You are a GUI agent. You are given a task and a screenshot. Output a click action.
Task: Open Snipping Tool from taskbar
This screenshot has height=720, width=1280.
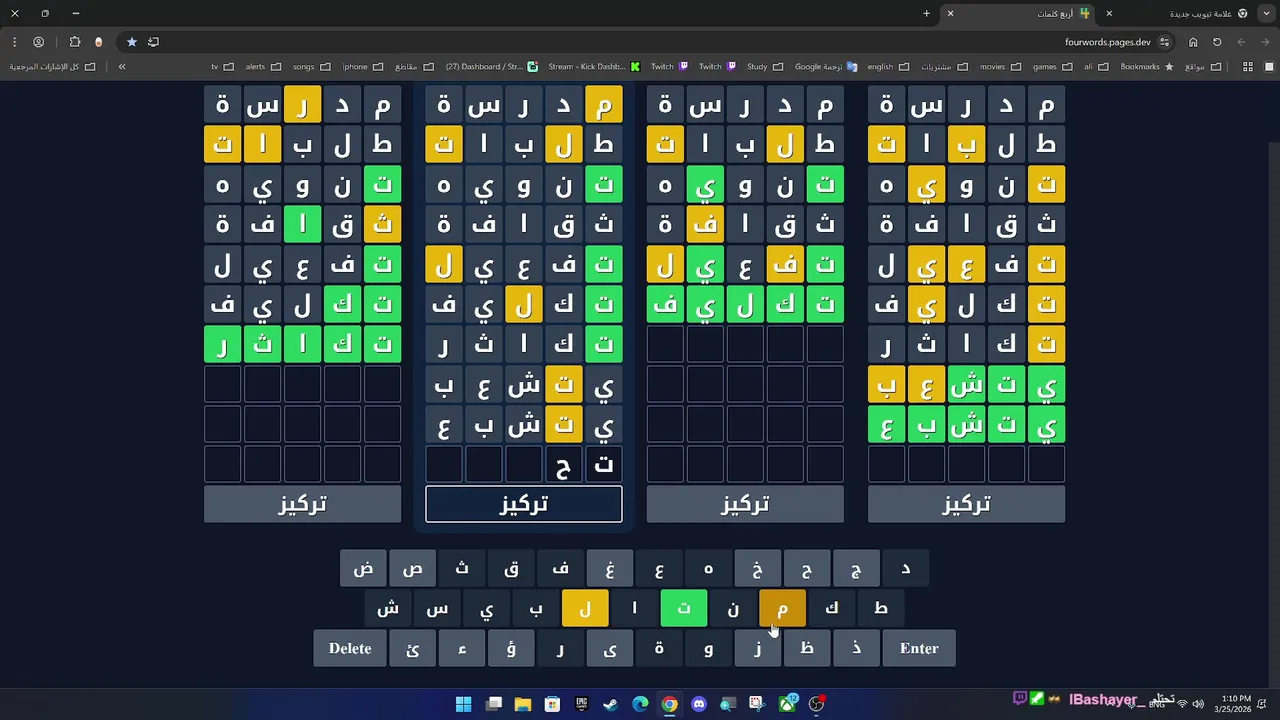(757, 704)
